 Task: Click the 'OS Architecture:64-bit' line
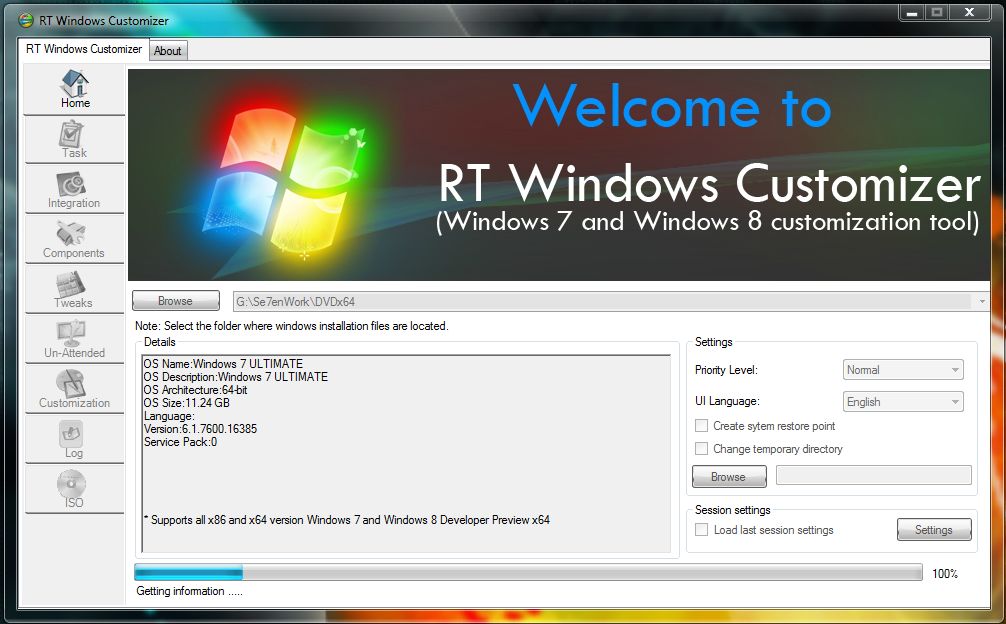[x=196, y=390]
